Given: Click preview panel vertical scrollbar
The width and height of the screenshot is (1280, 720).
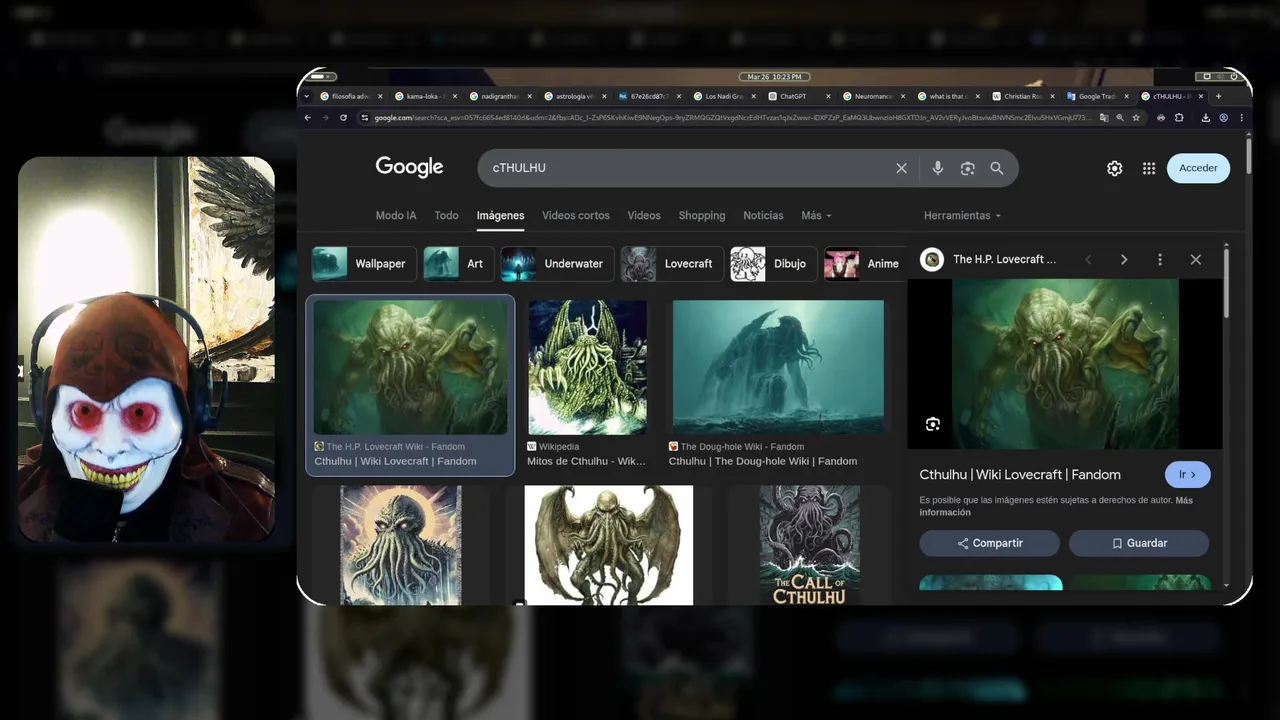Looking at the screenshot, I should click(x=1227, y=285).
